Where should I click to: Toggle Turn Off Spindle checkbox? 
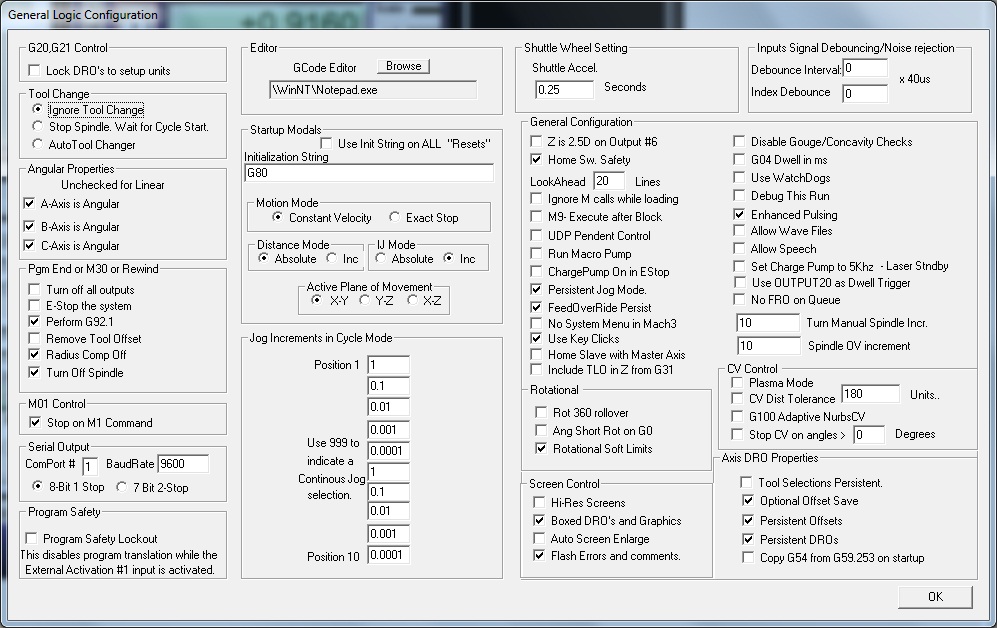coord(34,372)
